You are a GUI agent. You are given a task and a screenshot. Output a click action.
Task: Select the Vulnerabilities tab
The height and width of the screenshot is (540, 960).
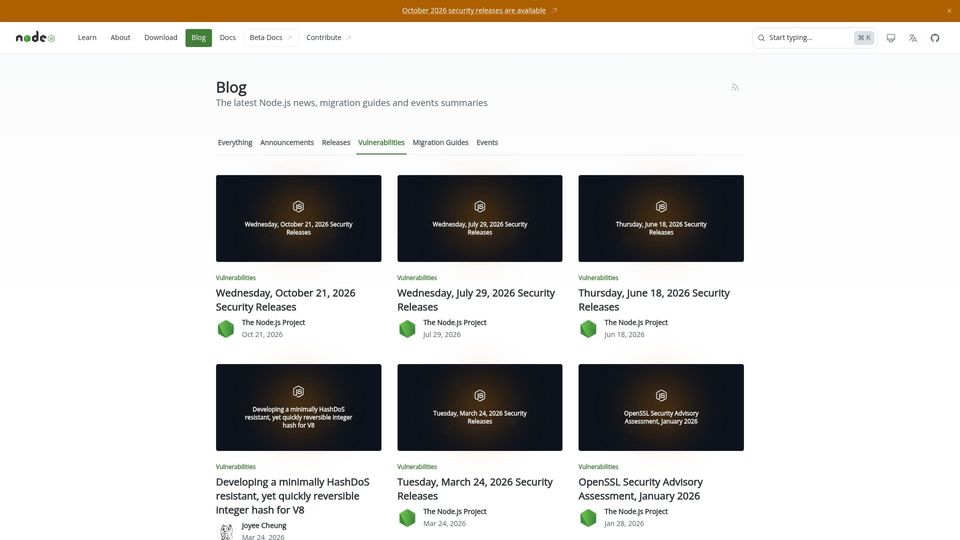pyautogui.click(x=381, y=143)
